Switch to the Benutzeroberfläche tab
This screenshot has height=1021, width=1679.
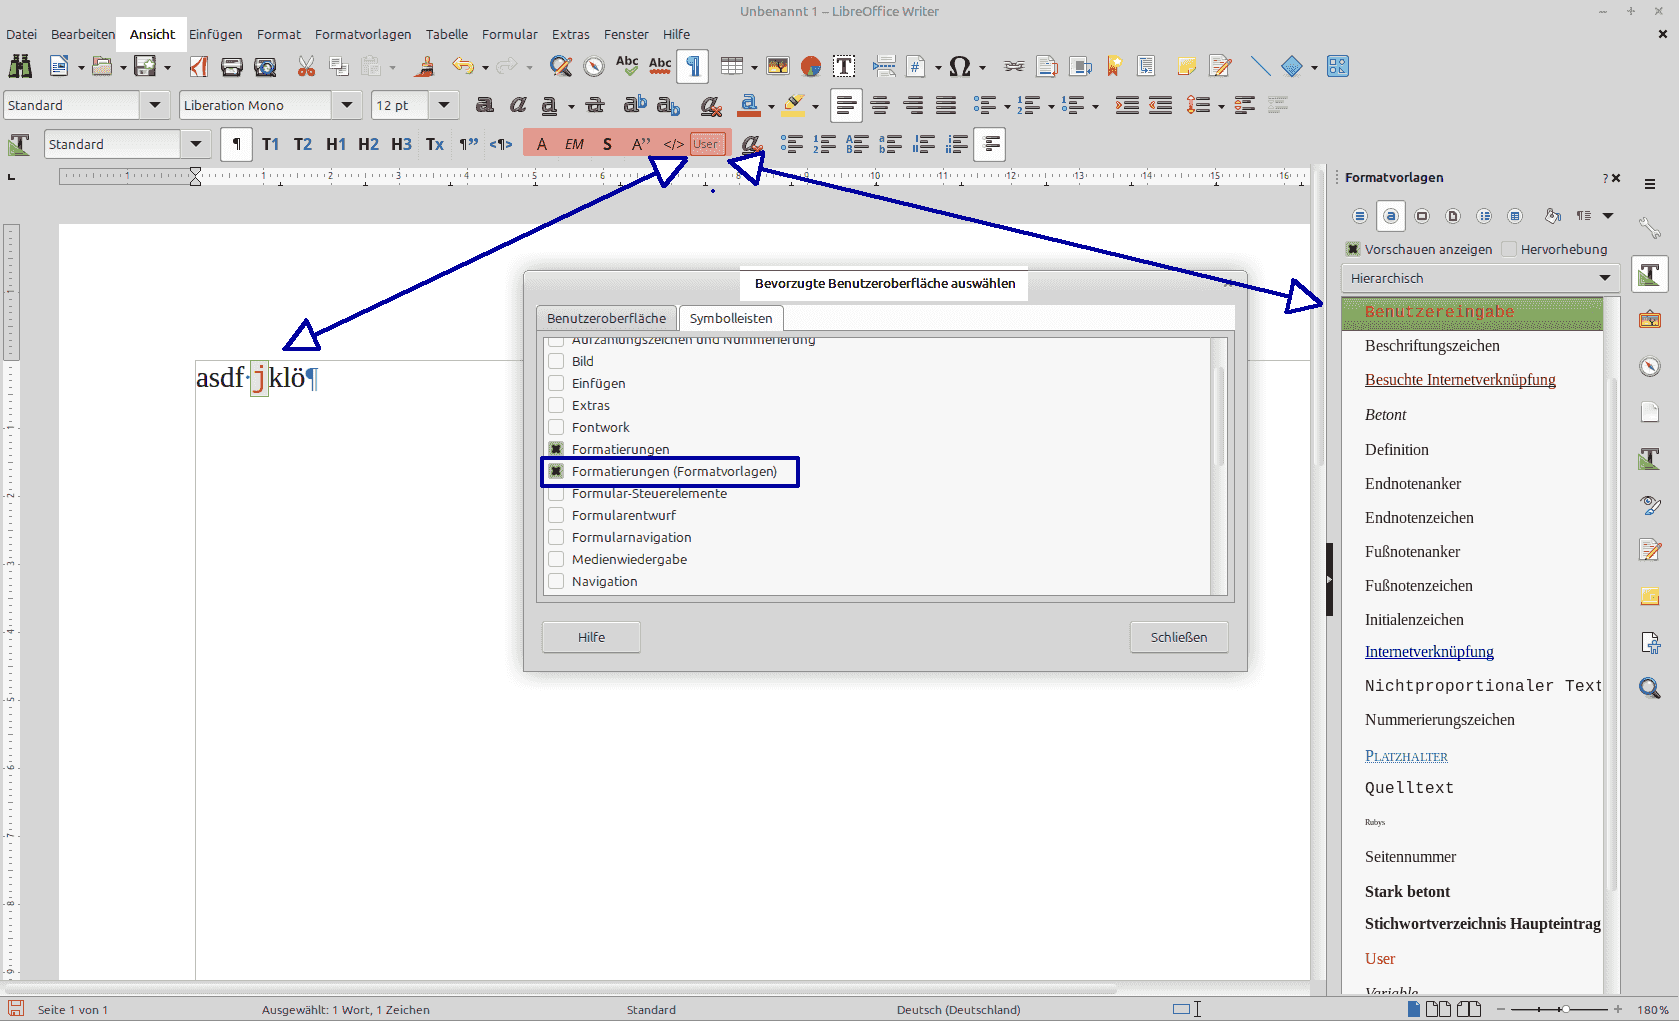point(606,318)
